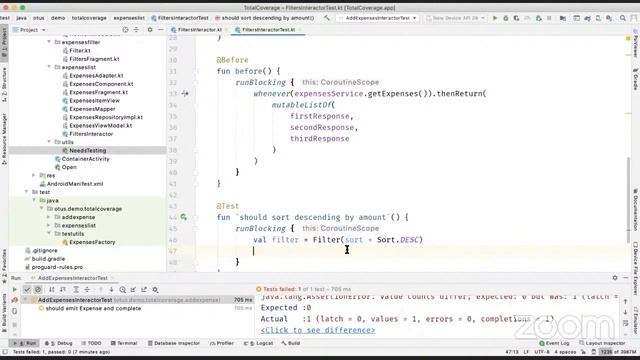
Task: Click FiltersInteractorTest breadcrumb in navigation bar
Action: pos(180,18)
